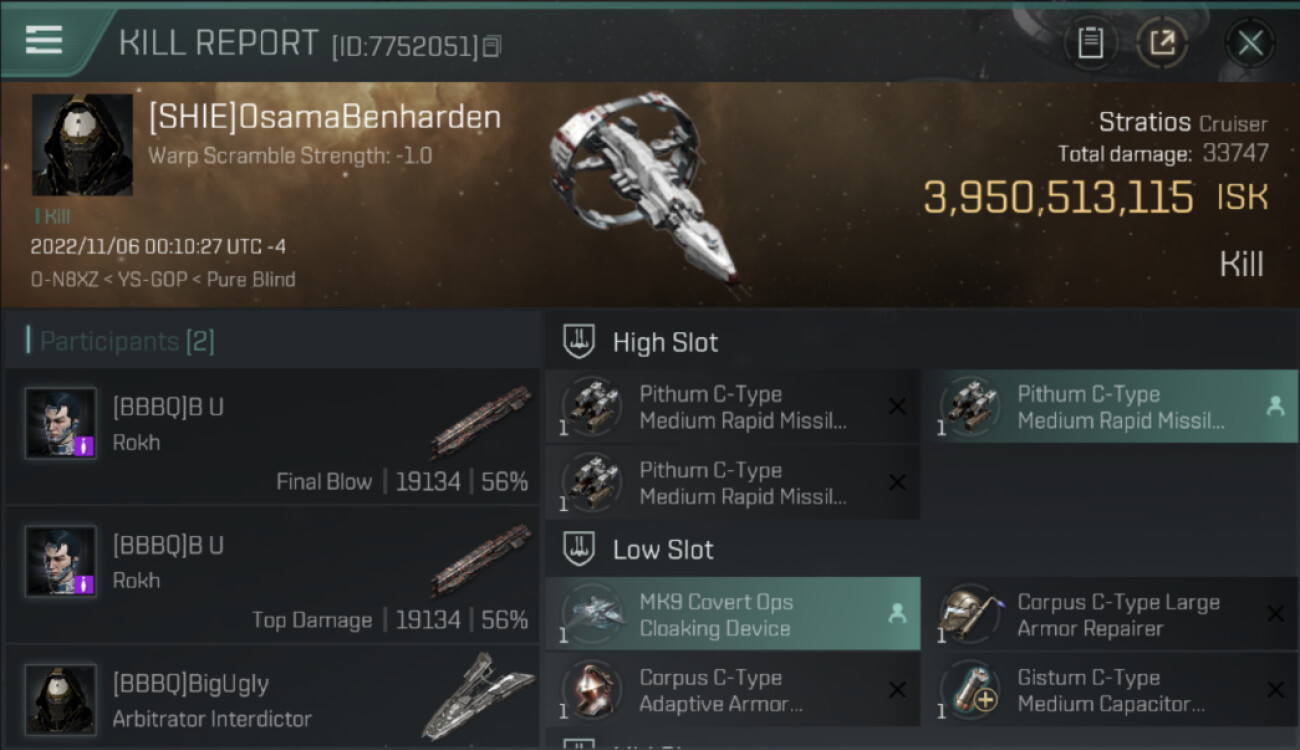The image size is (1300, 750).
Task: Open the Top Damage Rokh participant entry
Action: pos(272,574)
